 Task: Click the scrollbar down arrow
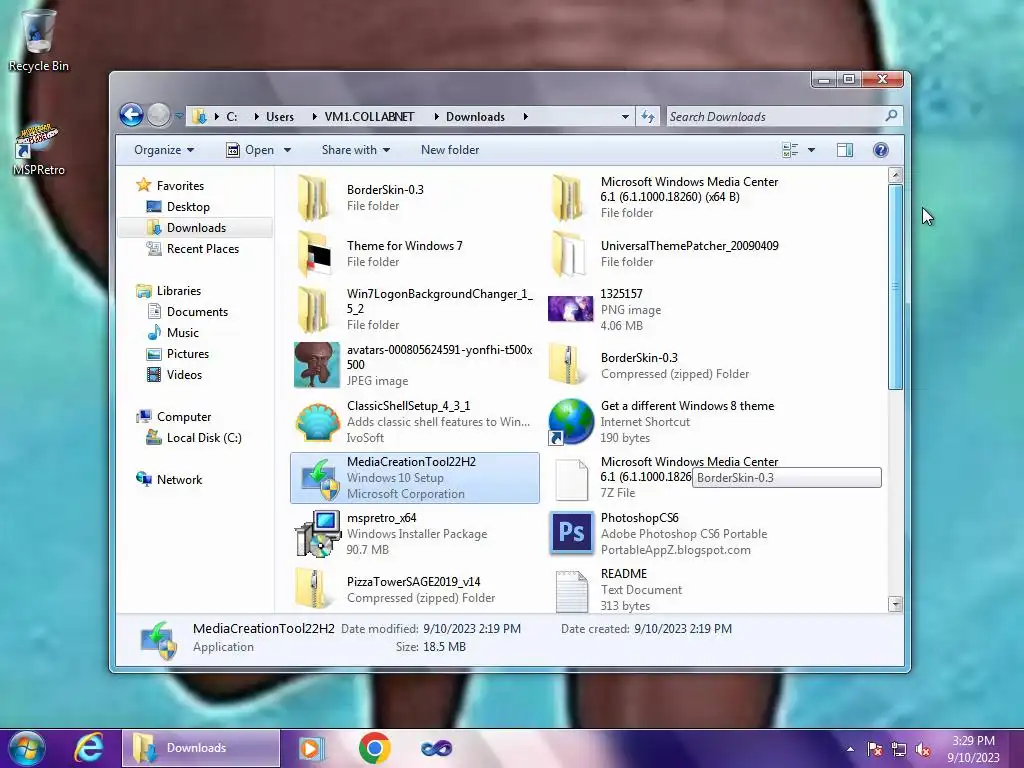point(896,605)
